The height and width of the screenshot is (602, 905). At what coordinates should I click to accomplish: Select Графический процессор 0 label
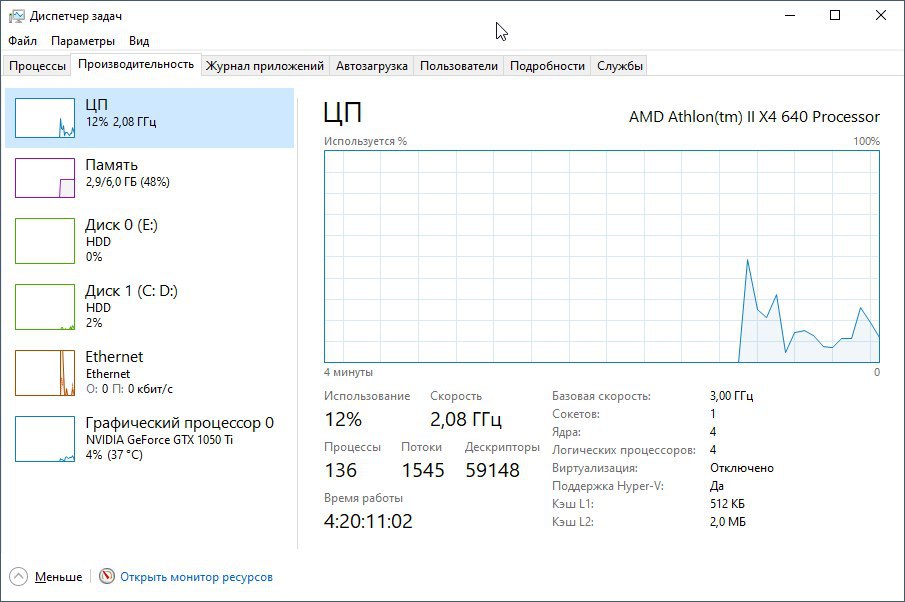[179, 423]
